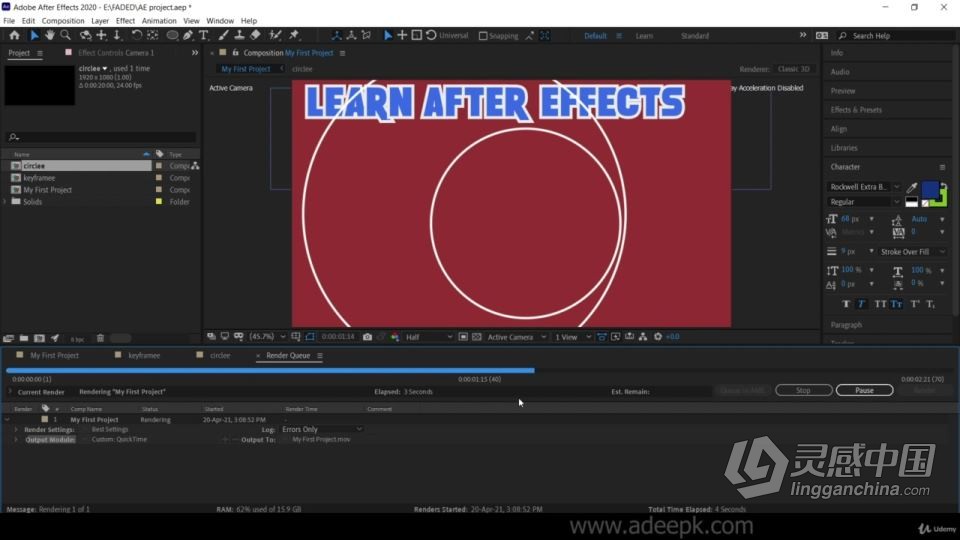Select the Horizontal Type tool
This screenshot has height=540, width=960.
coord(204,36)
